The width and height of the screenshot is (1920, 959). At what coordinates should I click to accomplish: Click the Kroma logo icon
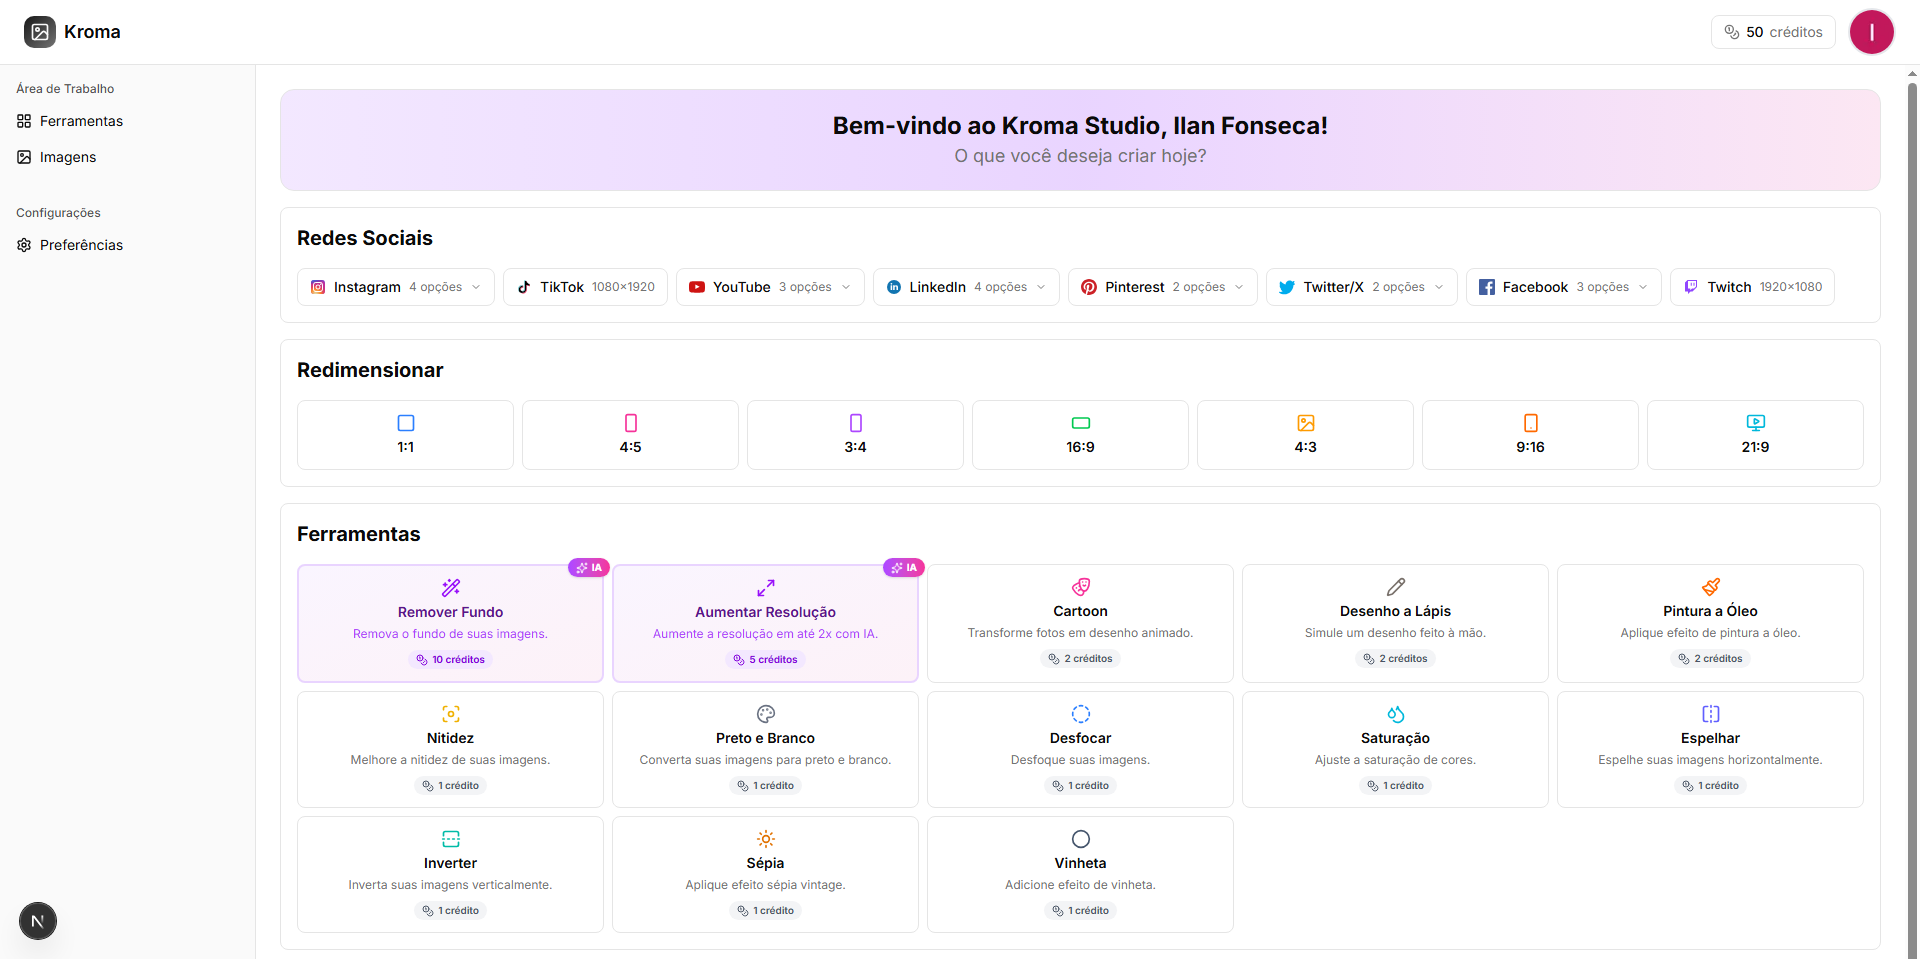(40, 32)
